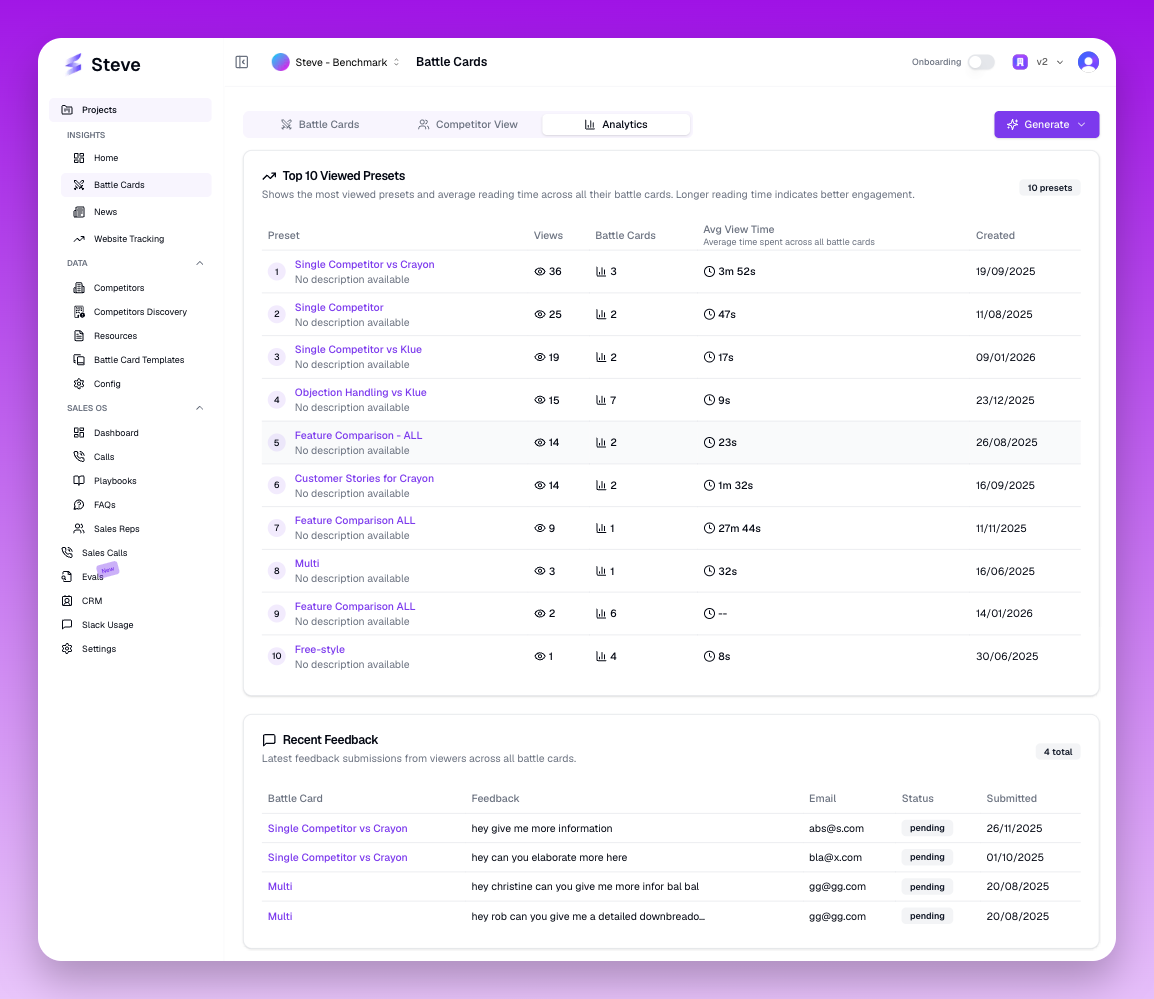
Task: Click the Free-style preset row
Action: (320, 650)
